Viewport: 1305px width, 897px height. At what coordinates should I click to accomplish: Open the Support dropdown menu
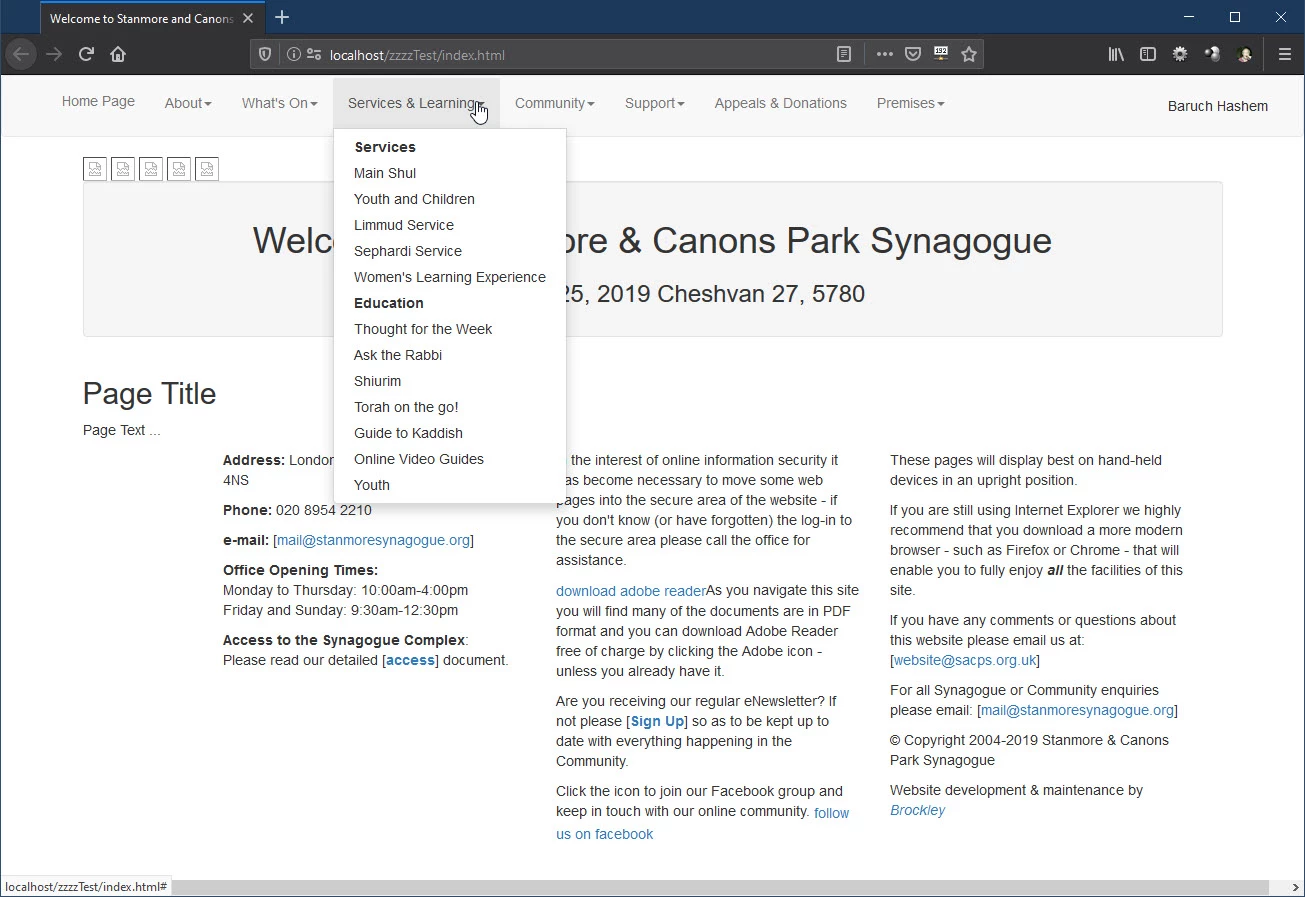(654, 103)
